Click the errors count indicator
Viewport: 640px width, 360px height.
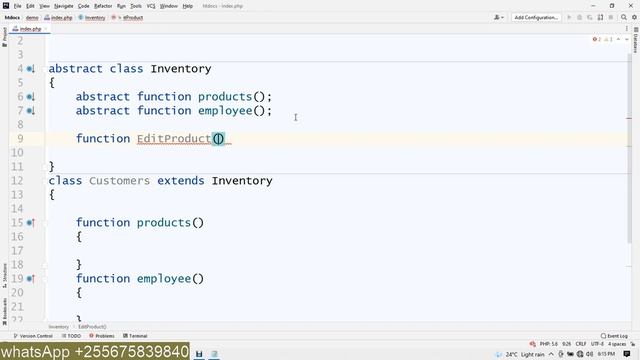(597, 39)
